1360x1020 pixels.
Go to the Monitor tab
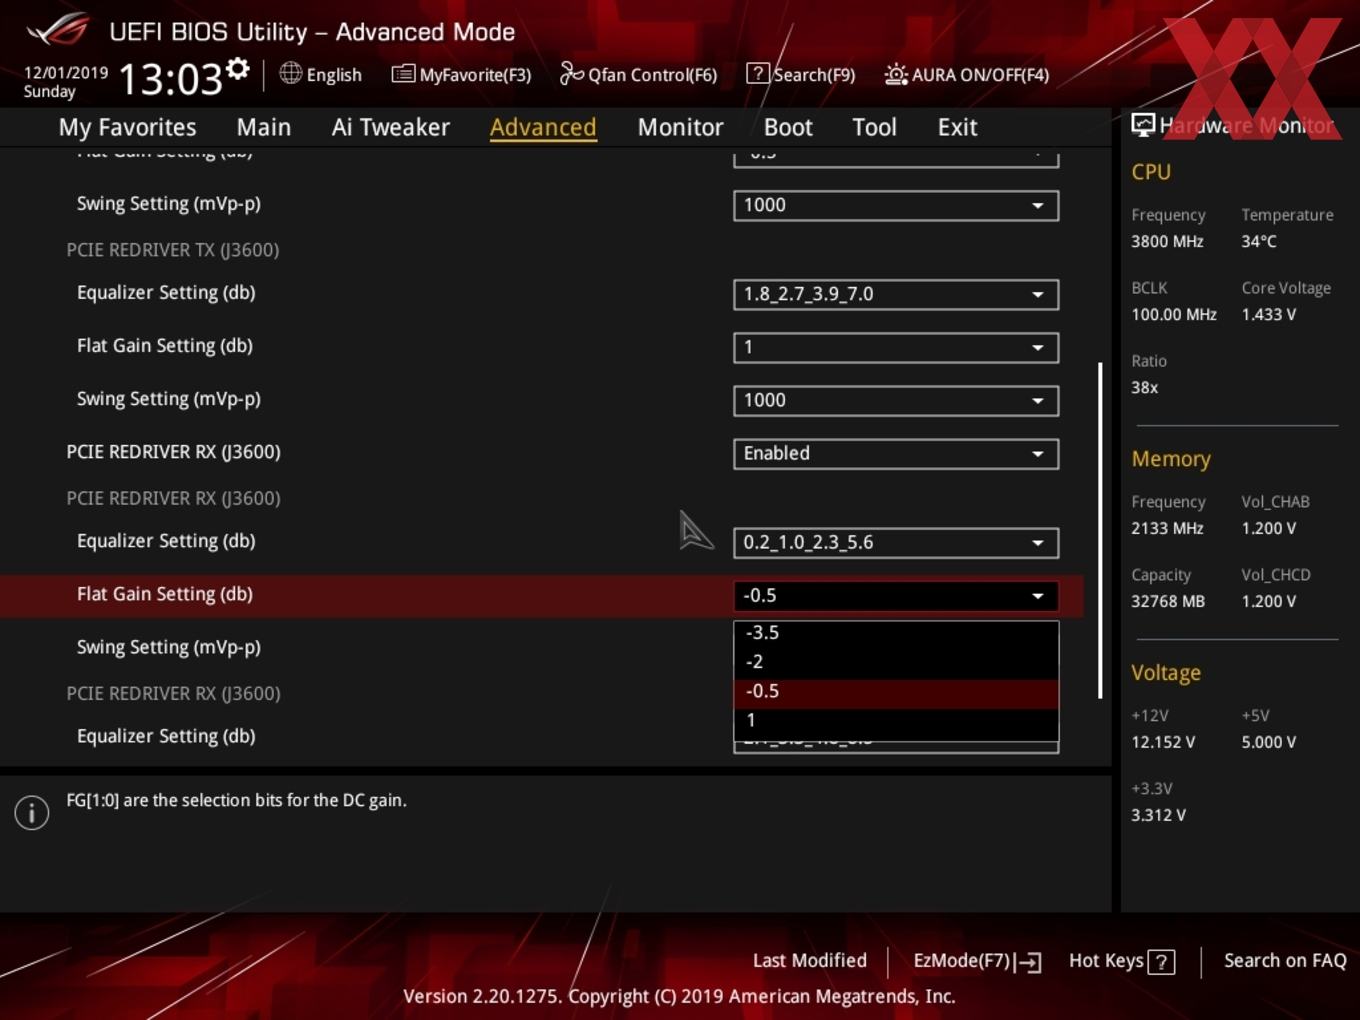680,127
